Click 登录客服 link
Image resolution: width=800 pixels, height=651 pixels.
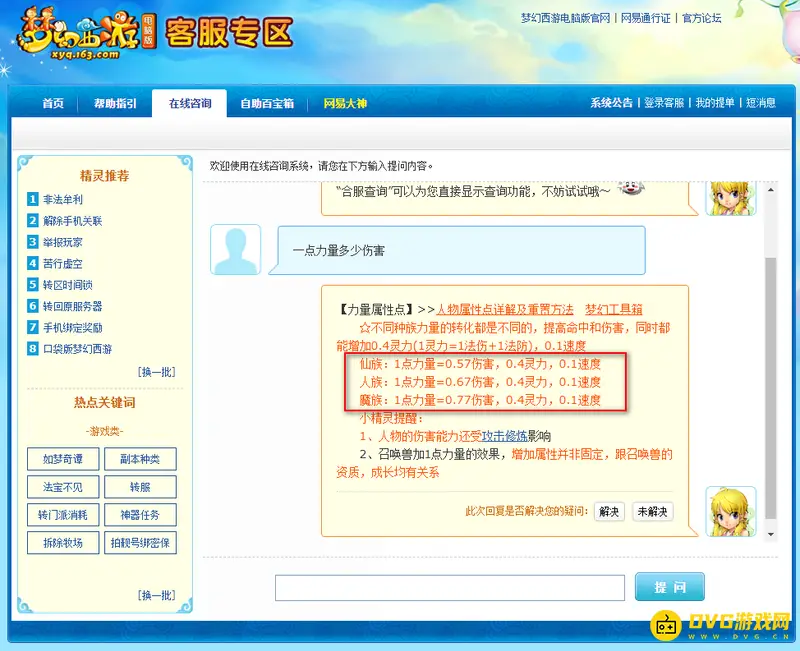pos(664,103)
